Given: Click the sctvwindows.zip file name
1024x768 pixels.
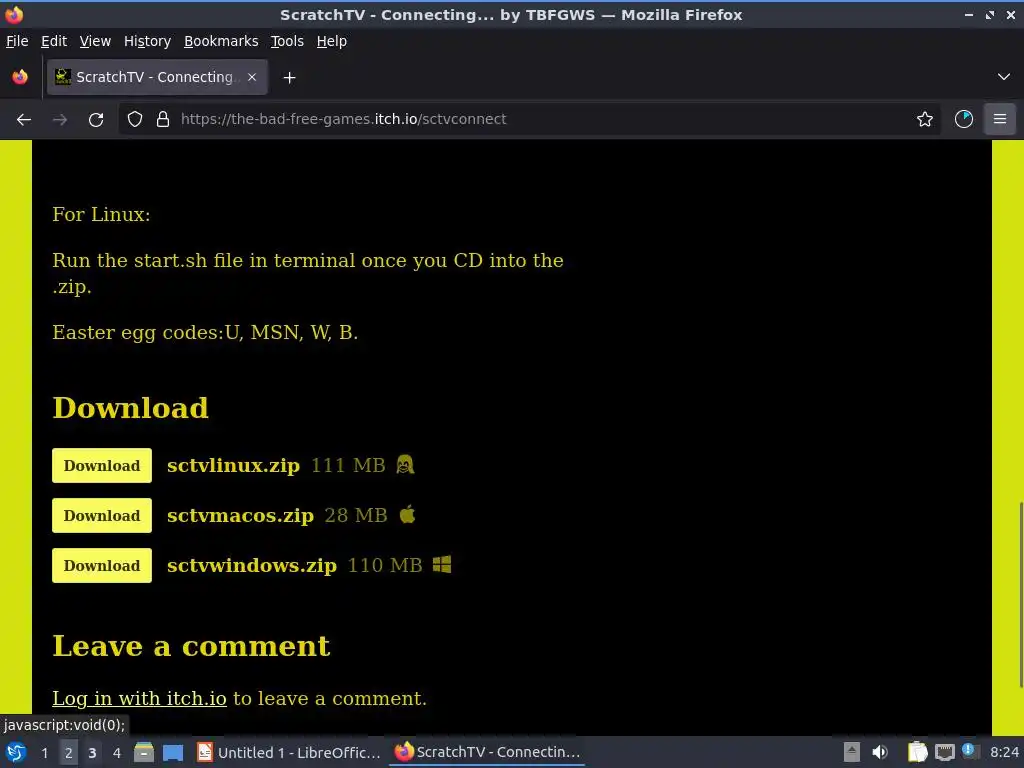Looking at the screenshot, I should click(251, 566).
